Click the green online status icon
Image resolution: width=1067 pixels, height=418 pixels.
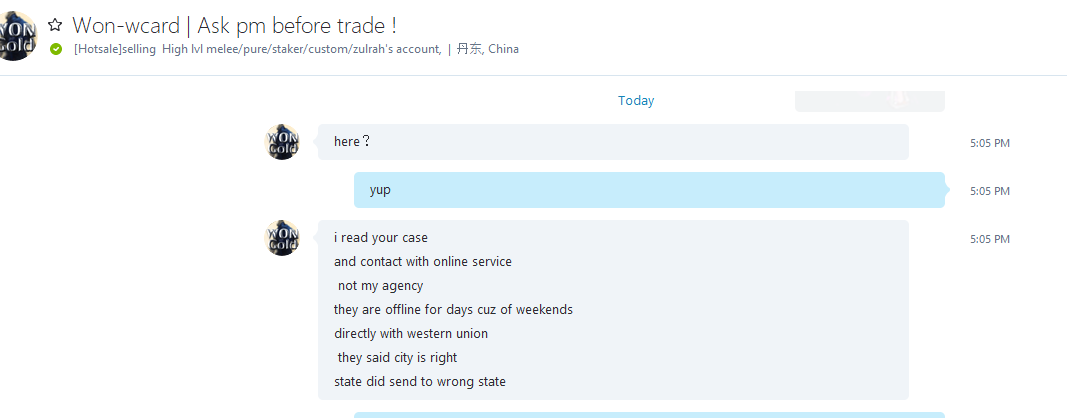(x=56, y=49)
